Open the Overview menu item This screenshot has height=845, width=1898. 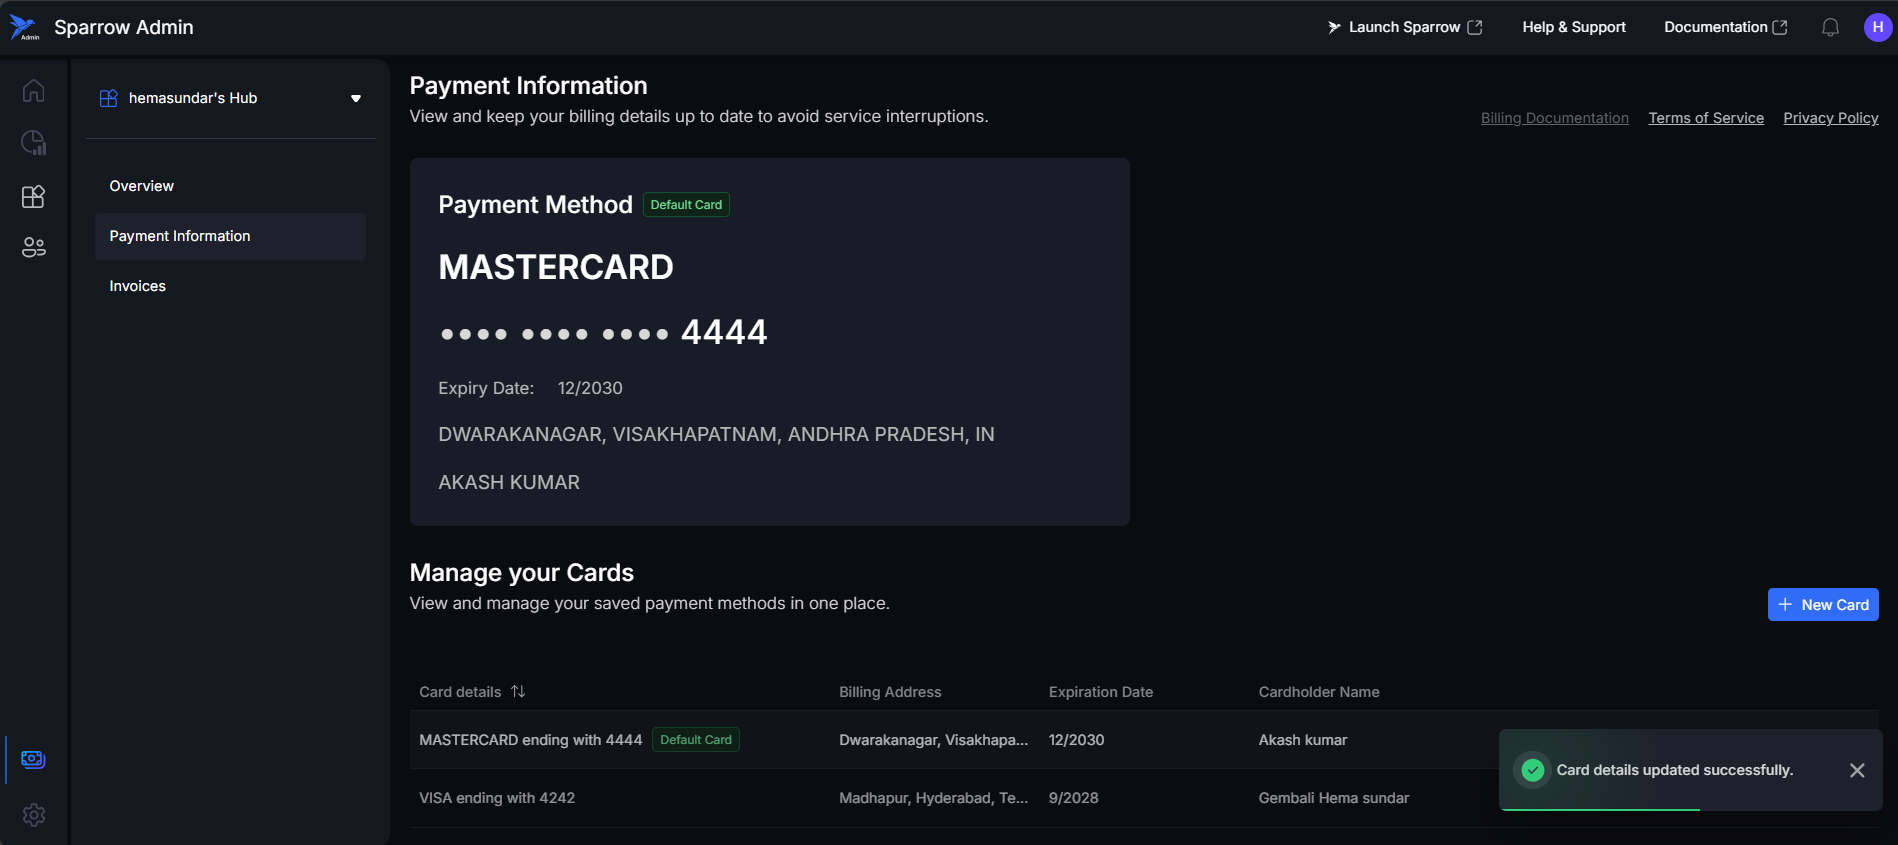point(141,186)
